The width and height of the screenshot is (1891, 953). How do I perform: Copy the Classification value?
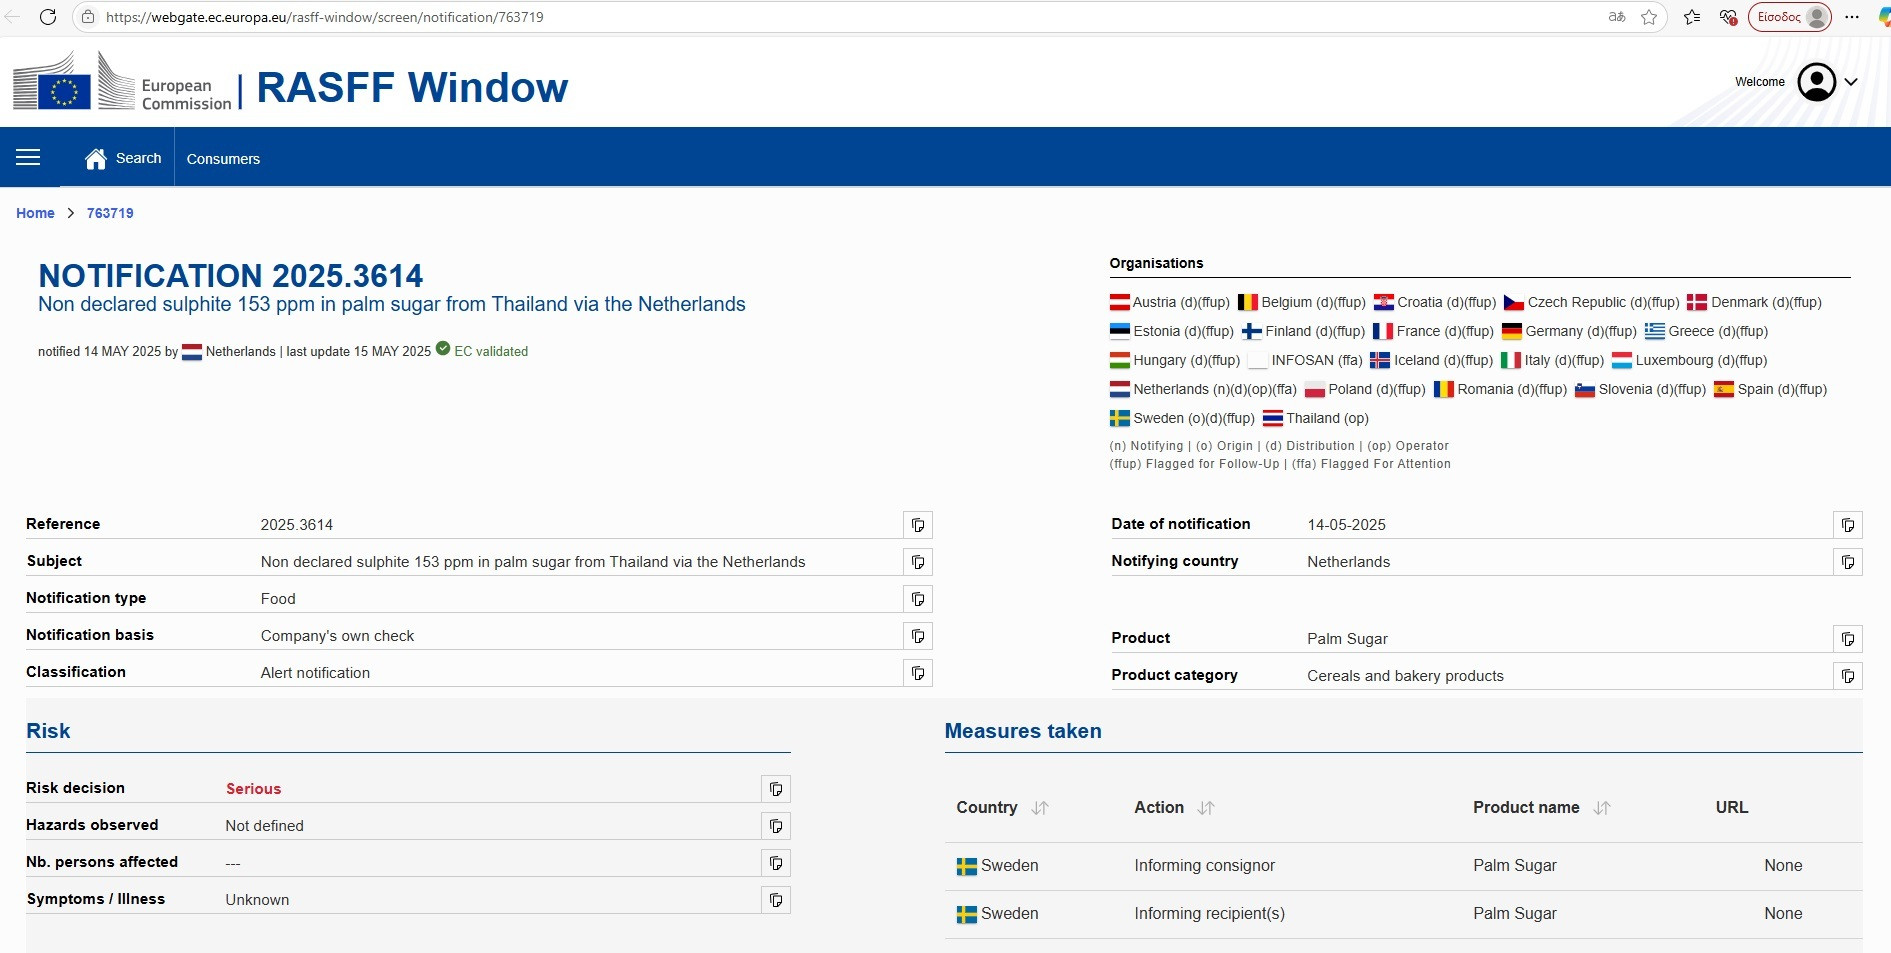point(918,673)
